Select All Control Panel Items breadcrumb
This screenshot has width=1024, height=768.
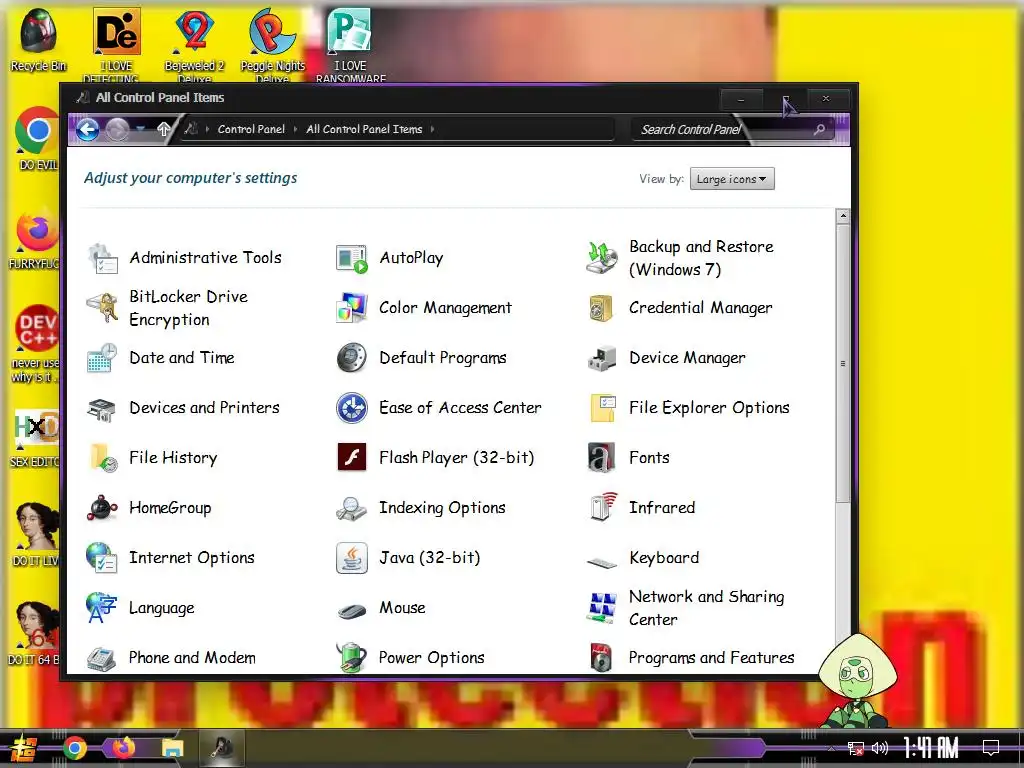point(364,129)
